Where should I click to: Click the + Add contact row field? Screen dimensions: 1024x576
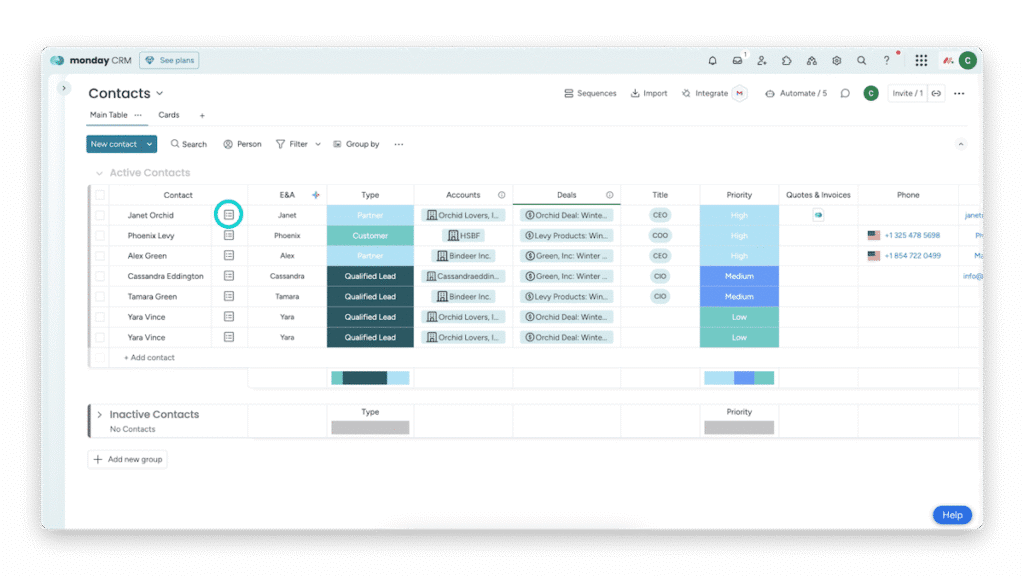click(150, 358)
